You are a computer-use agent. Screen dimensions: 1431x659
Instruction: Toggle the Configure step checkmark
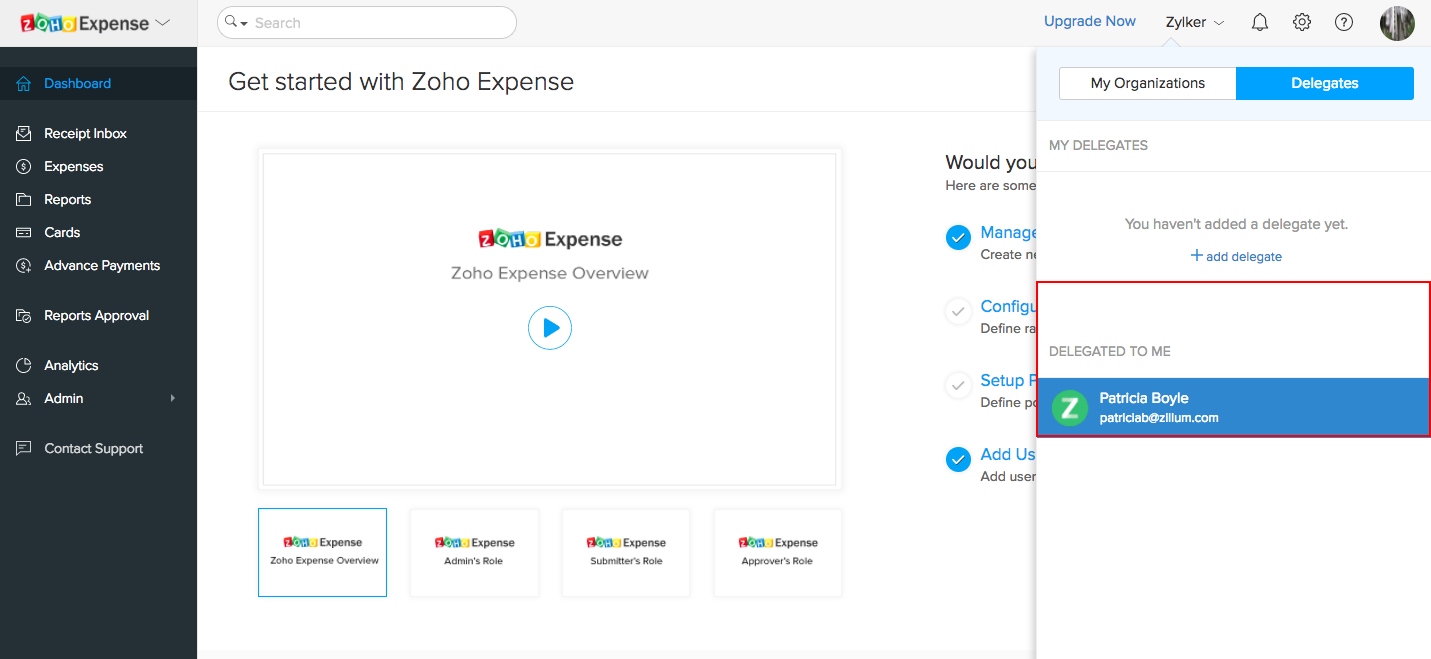pos(958,311)
